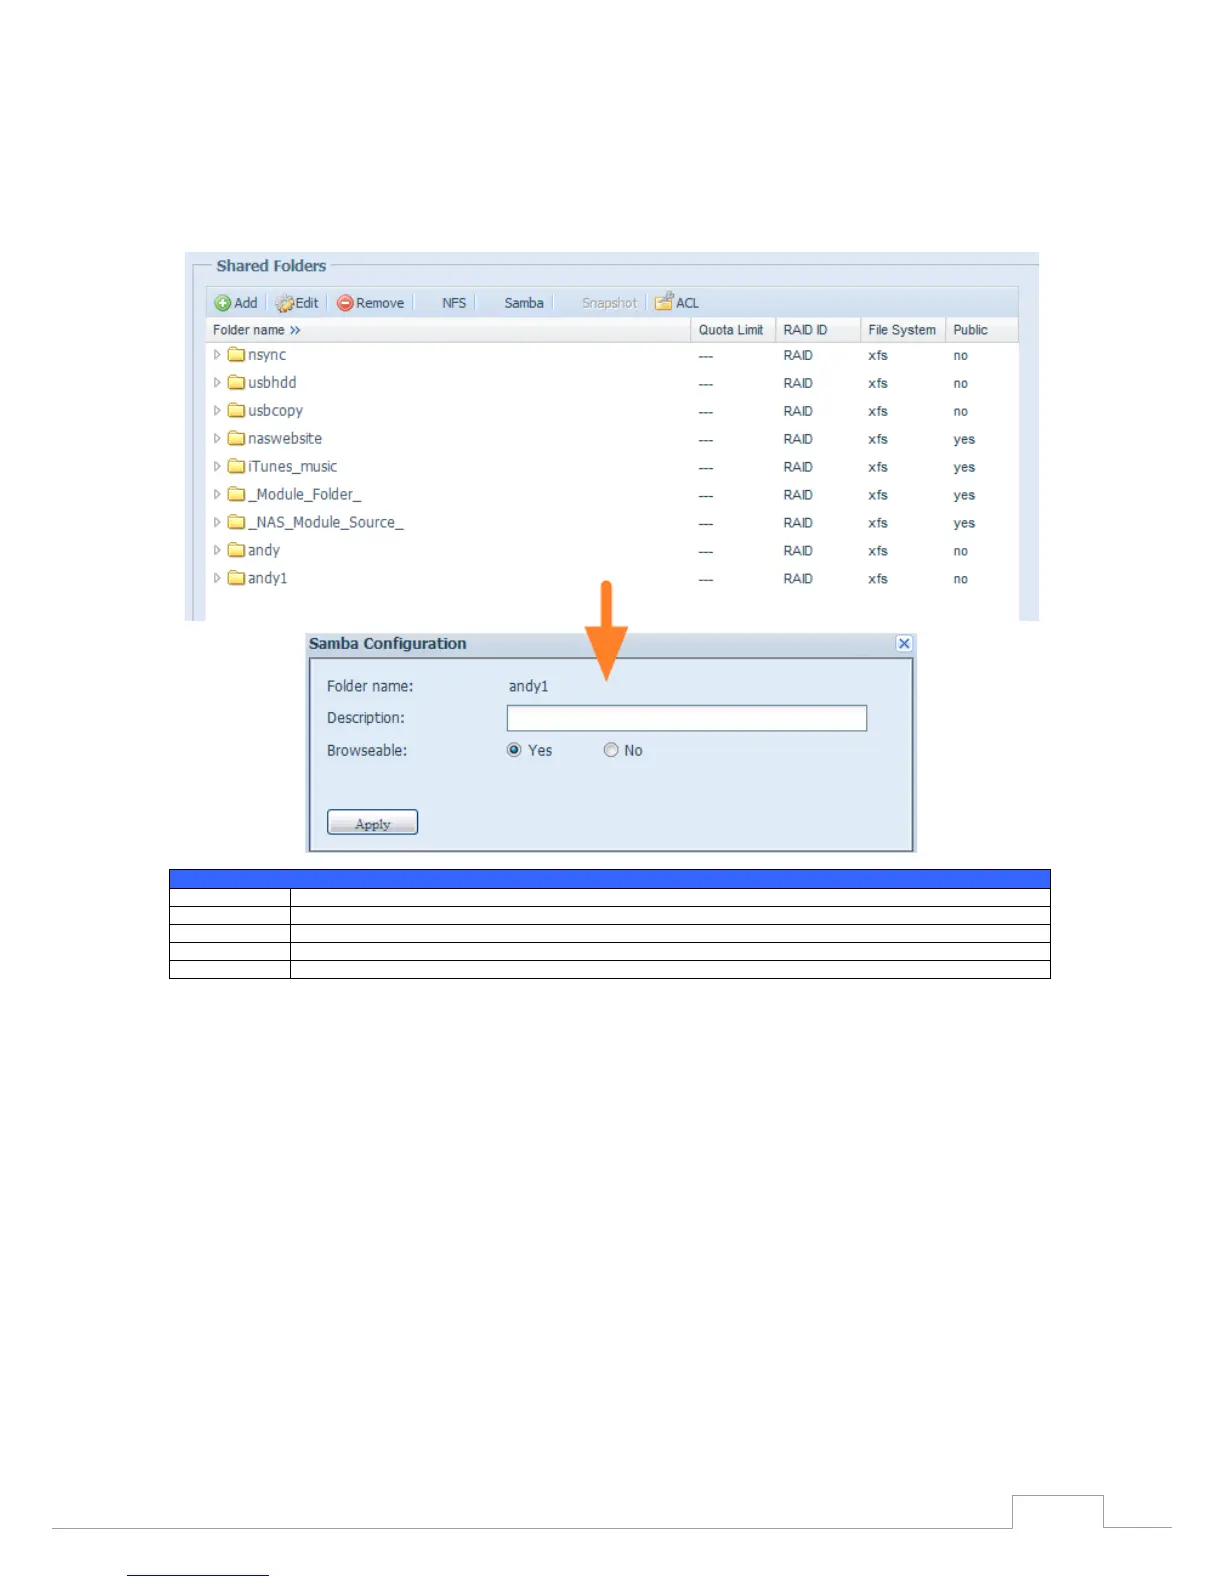This screenshot has width=1224, height=1584.
Task: Click the Public value in andy1 row
Action: pos(961,579)
